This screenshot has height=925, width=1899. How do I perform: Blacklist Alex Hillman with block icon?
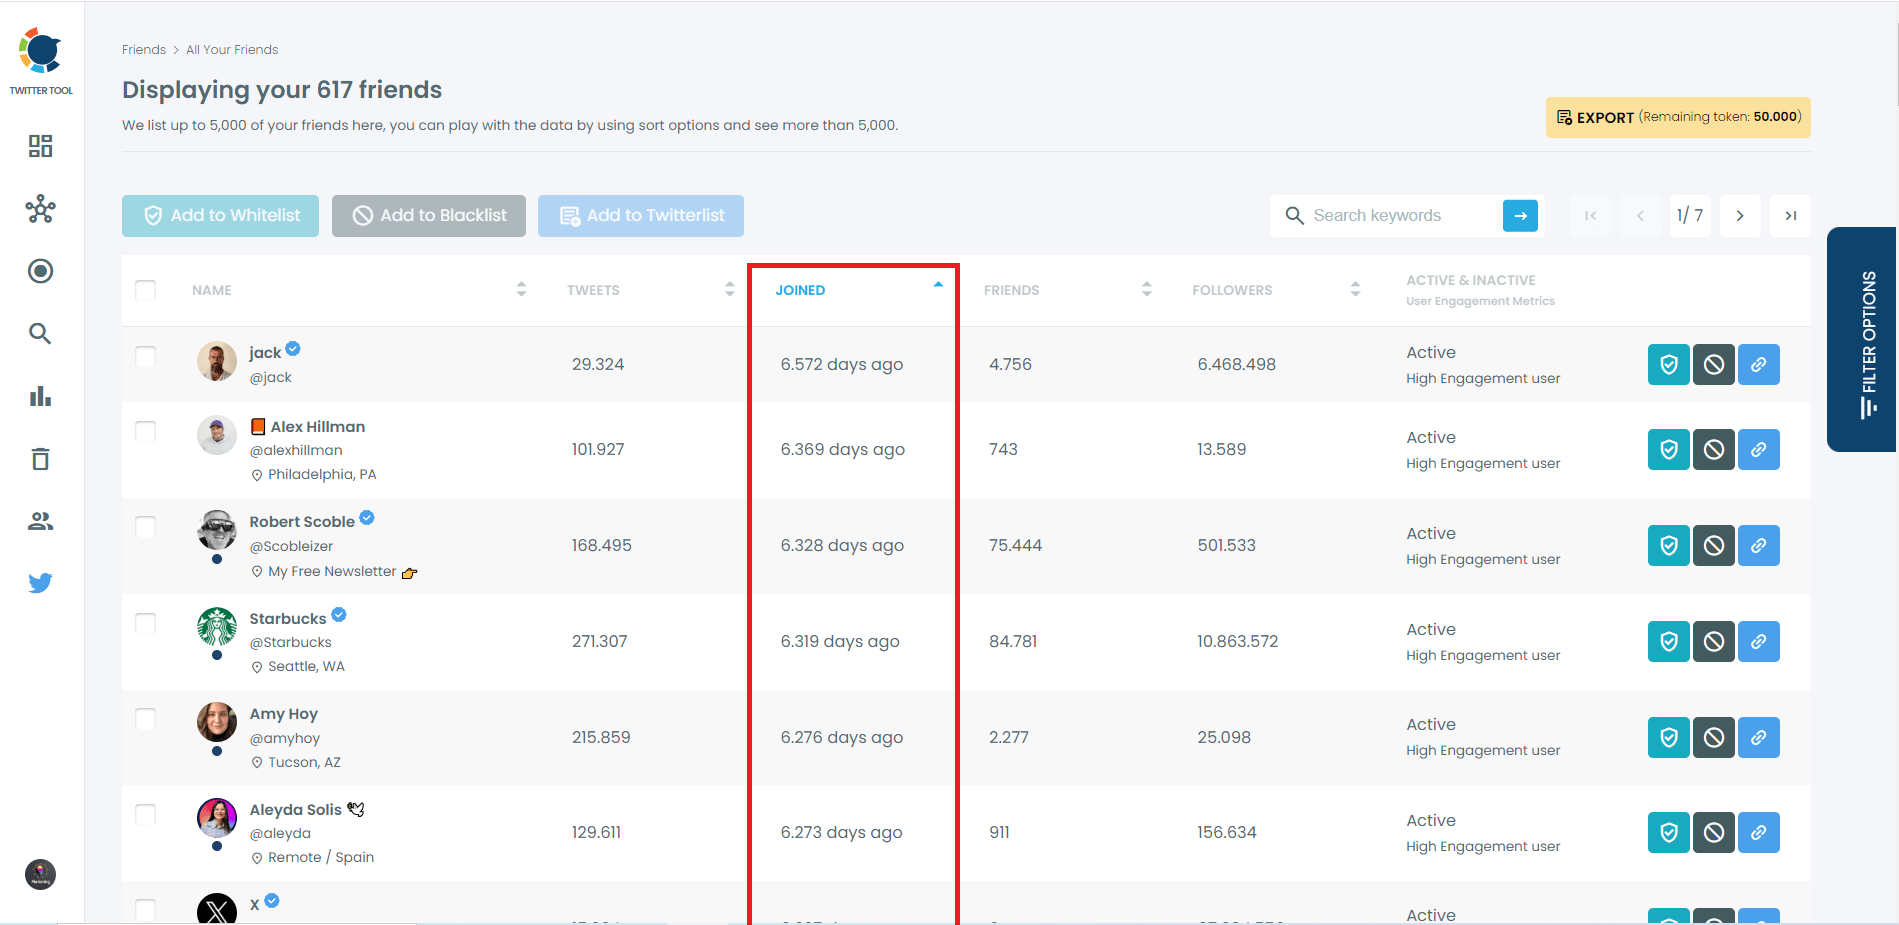click(x=1713, y=450)
